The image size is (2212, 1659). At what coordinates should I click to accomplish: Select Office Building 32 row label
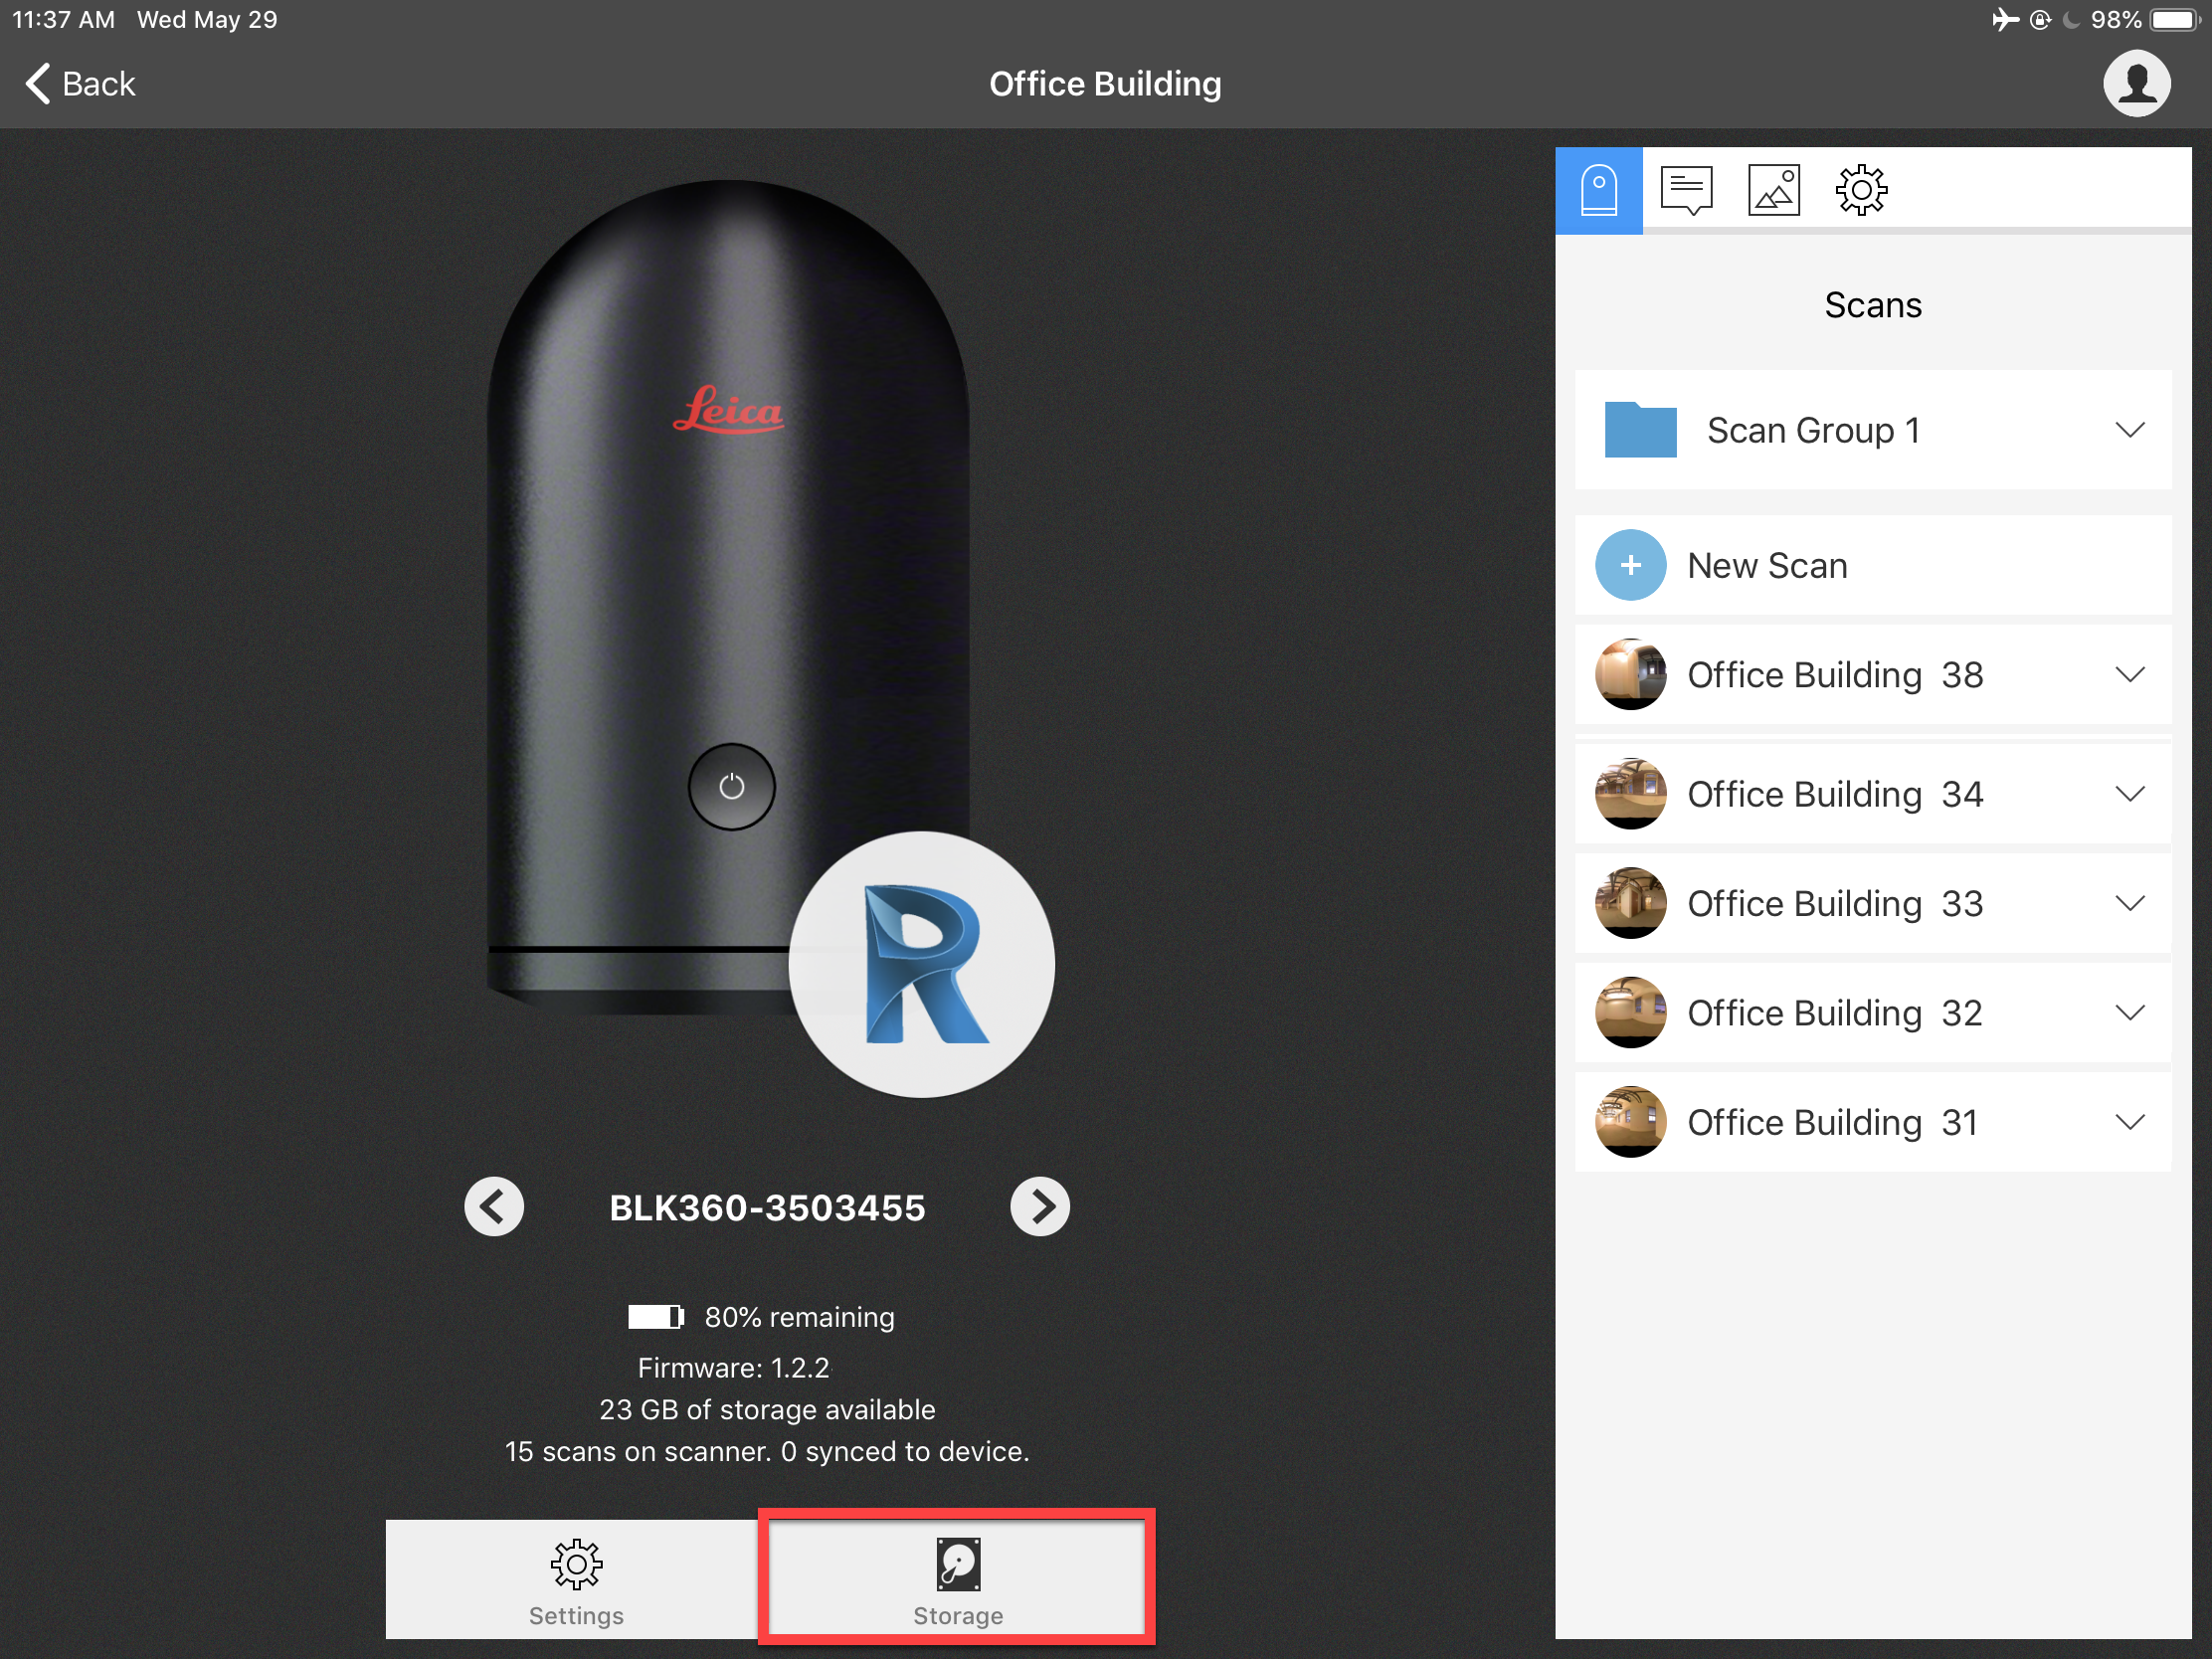click(x=1835, y=1013)
